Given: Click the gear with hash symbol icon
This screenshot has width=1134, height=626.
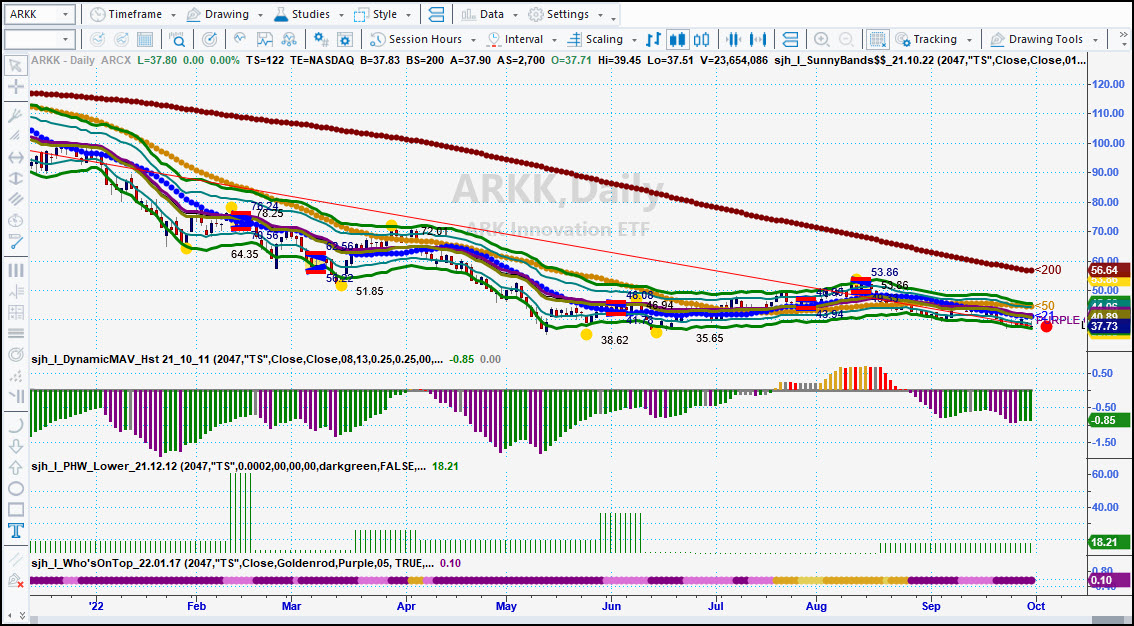Looking at the screenshot, I should pos(320,39).
